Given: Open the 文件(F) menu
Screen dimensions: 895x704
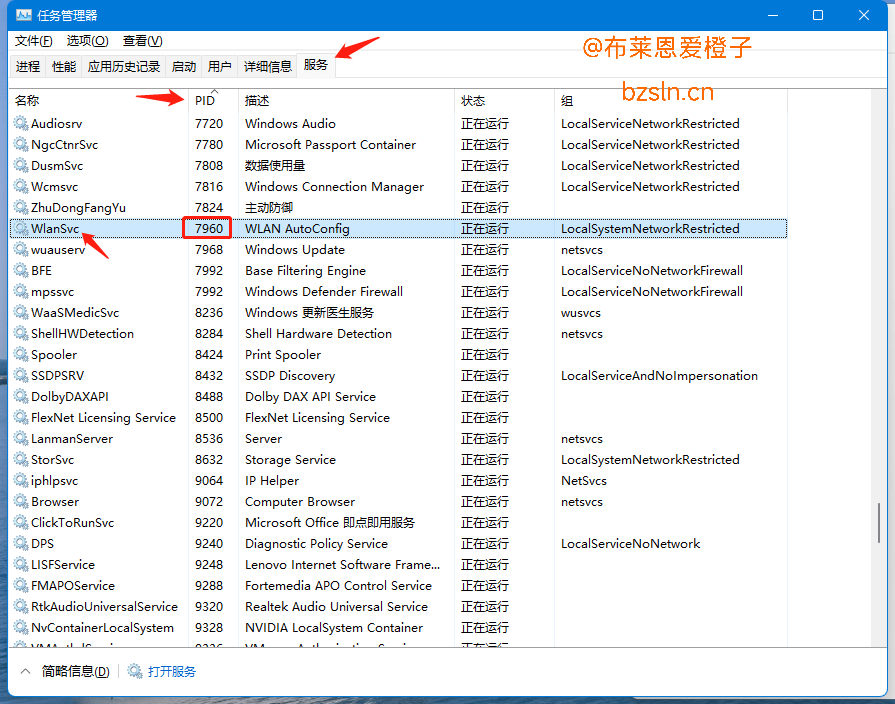Looking at the screenshot, I should pos(33,41).
